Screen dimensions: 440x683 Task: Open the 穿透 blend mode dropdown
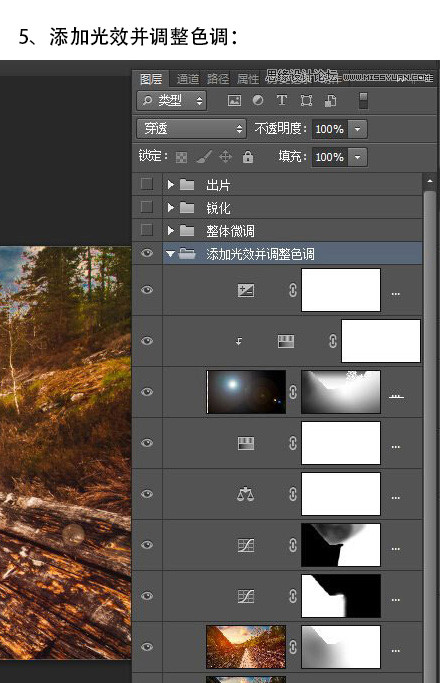191,128
